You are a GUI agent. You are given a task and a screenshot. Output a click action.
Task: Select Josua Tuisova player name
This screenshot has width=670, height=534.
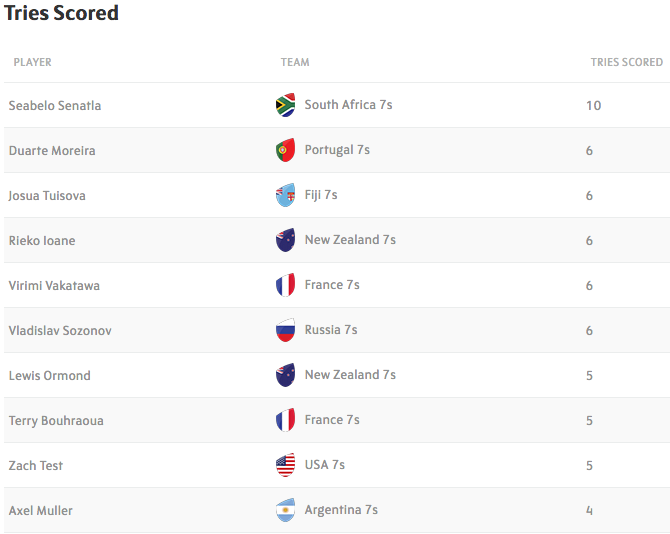[x=47, y=196]
